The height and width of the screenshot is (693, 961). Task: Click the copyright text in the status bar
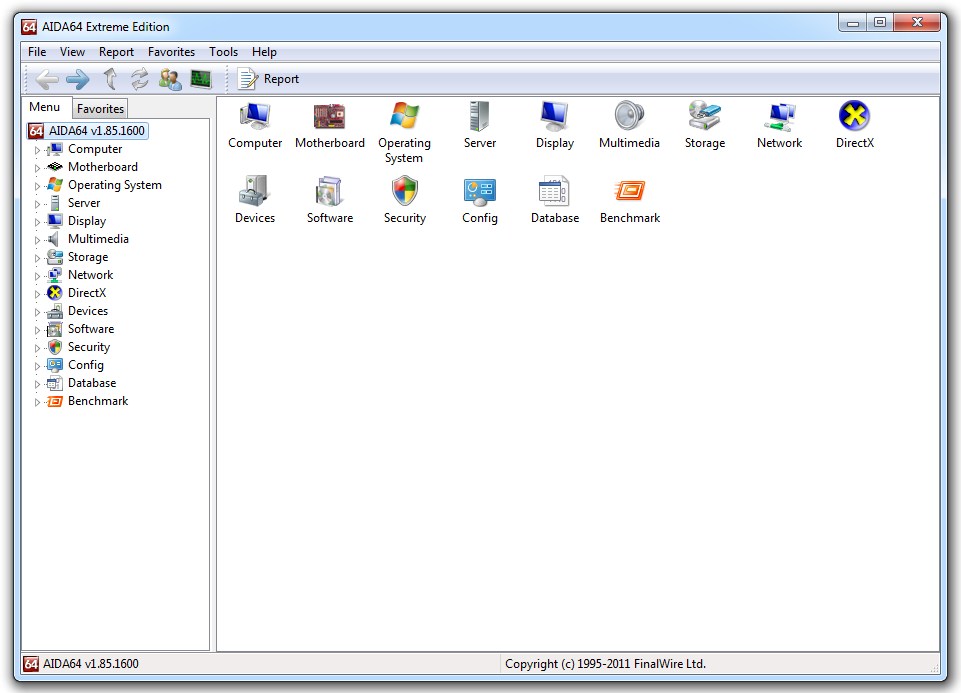tap(606, 664)
